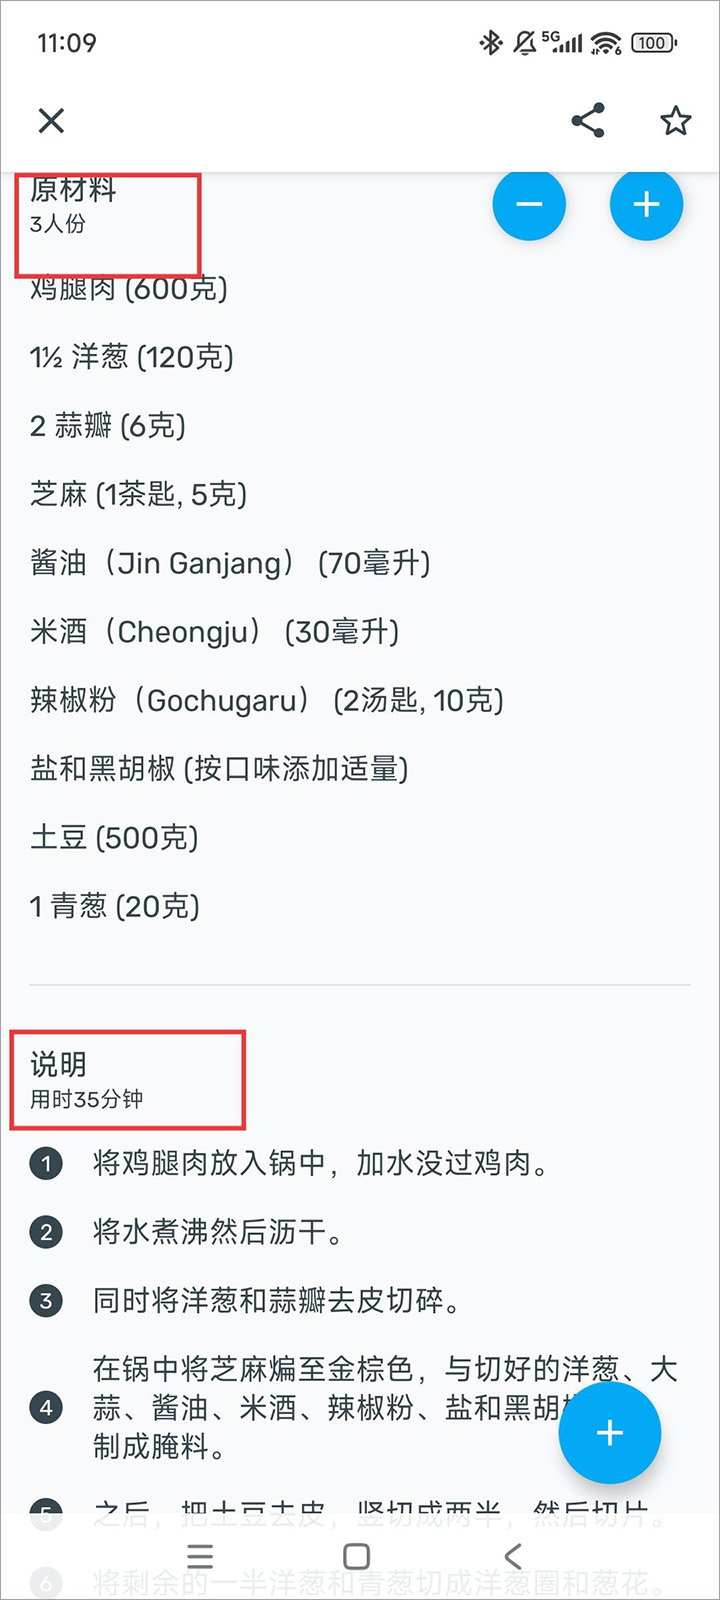
Task: Increase servings with the plus button
Action: tap(646, 205)
